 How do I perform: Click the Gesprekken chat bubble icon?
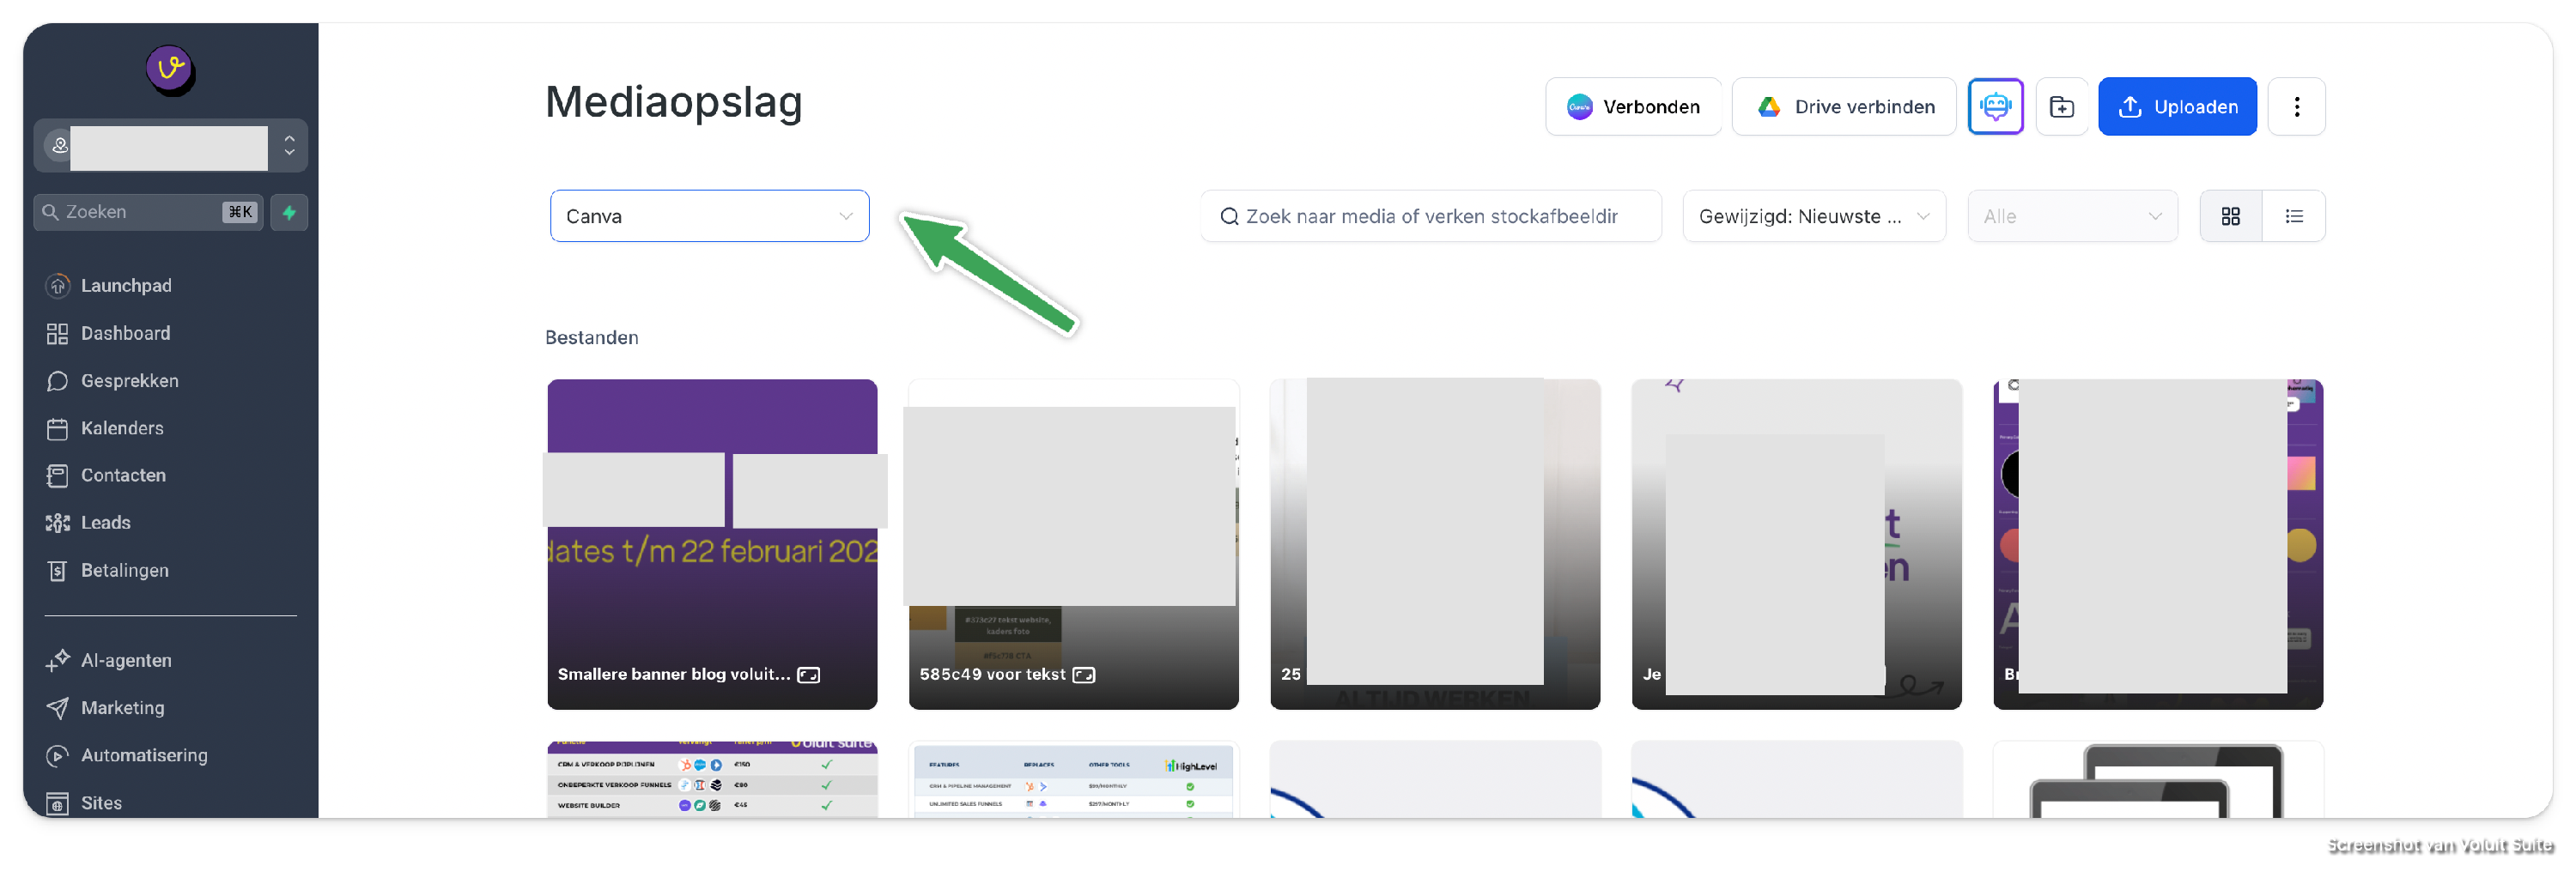[58, 381]
